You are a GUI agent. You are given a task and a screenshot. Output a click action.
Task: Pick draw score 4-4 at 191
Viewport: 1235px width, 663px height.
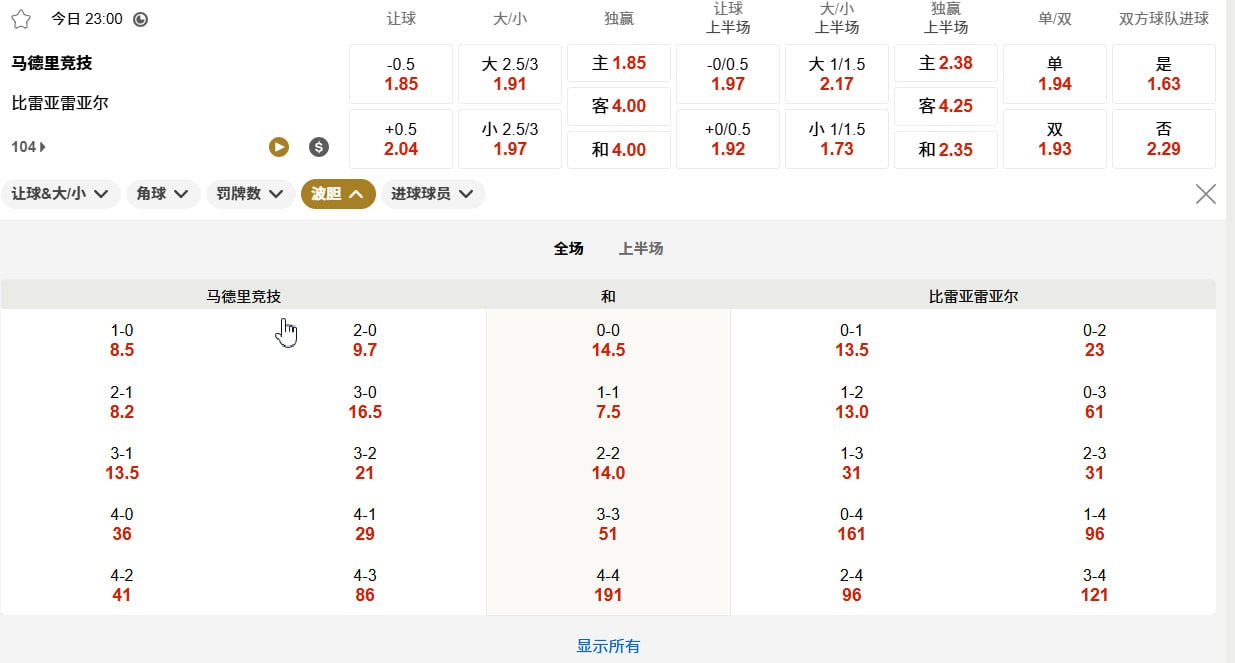click(608, 585)
